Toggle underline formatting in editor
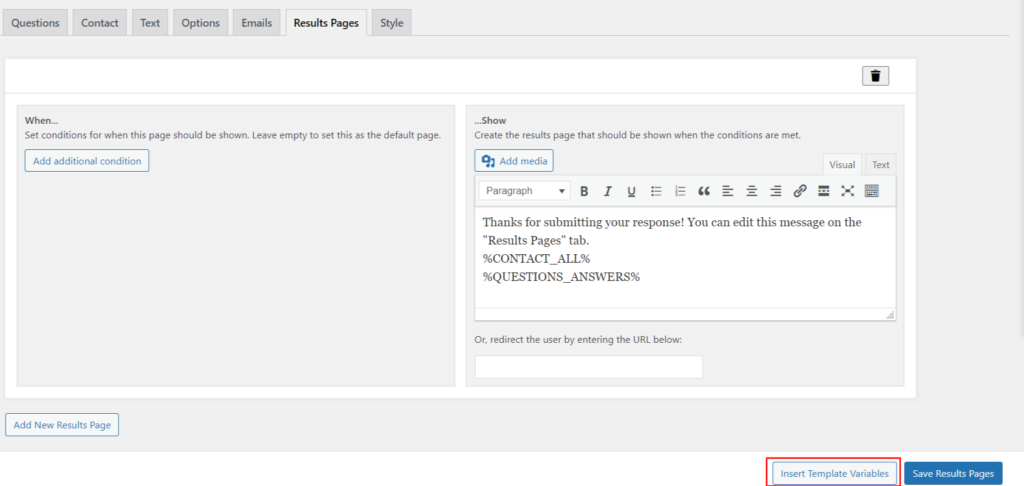 (x=631, y=191)
